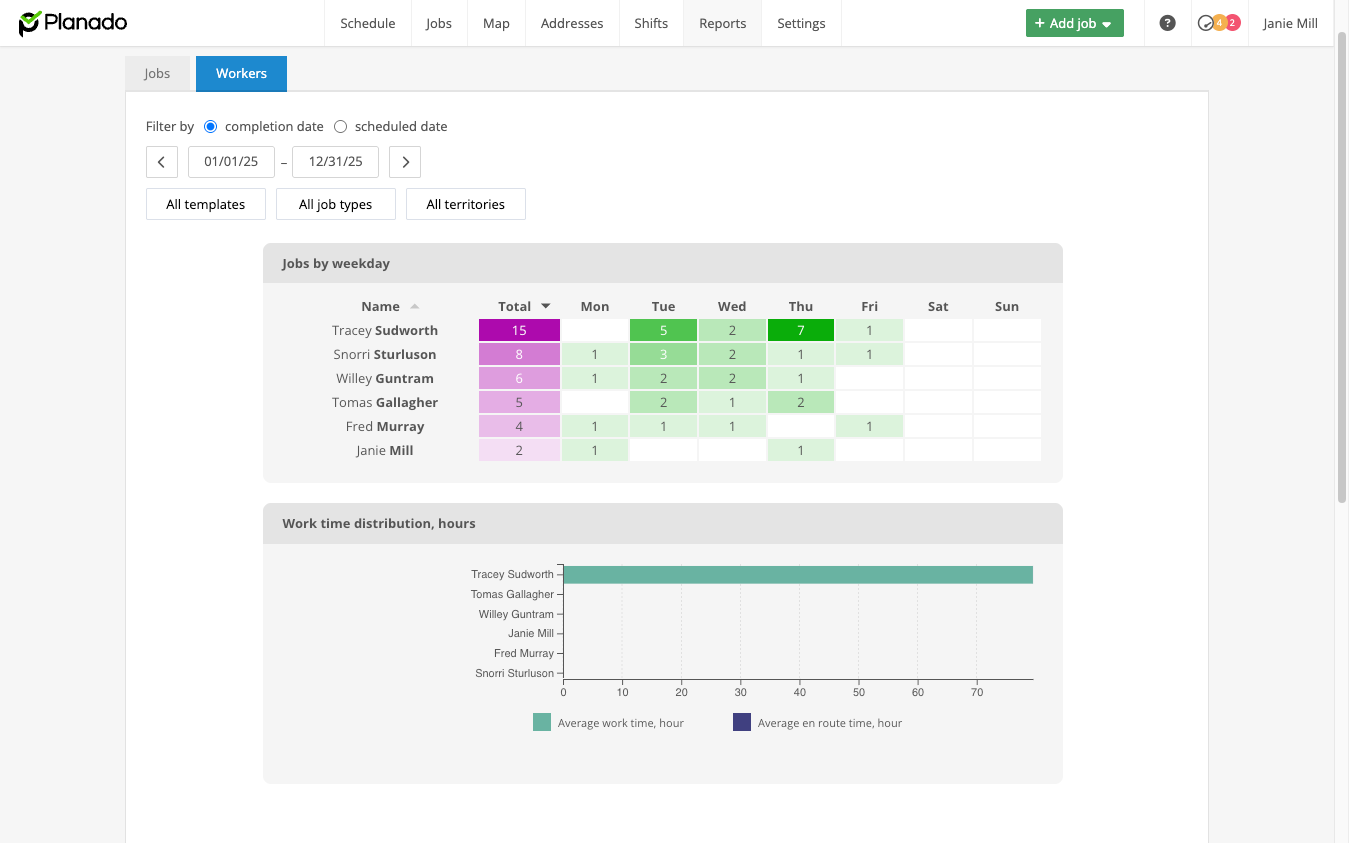Click Fred Murray's total cell 4
The height and width of the screenshot is (843, 1349).
pyautogui.click(x=519, y=427)
